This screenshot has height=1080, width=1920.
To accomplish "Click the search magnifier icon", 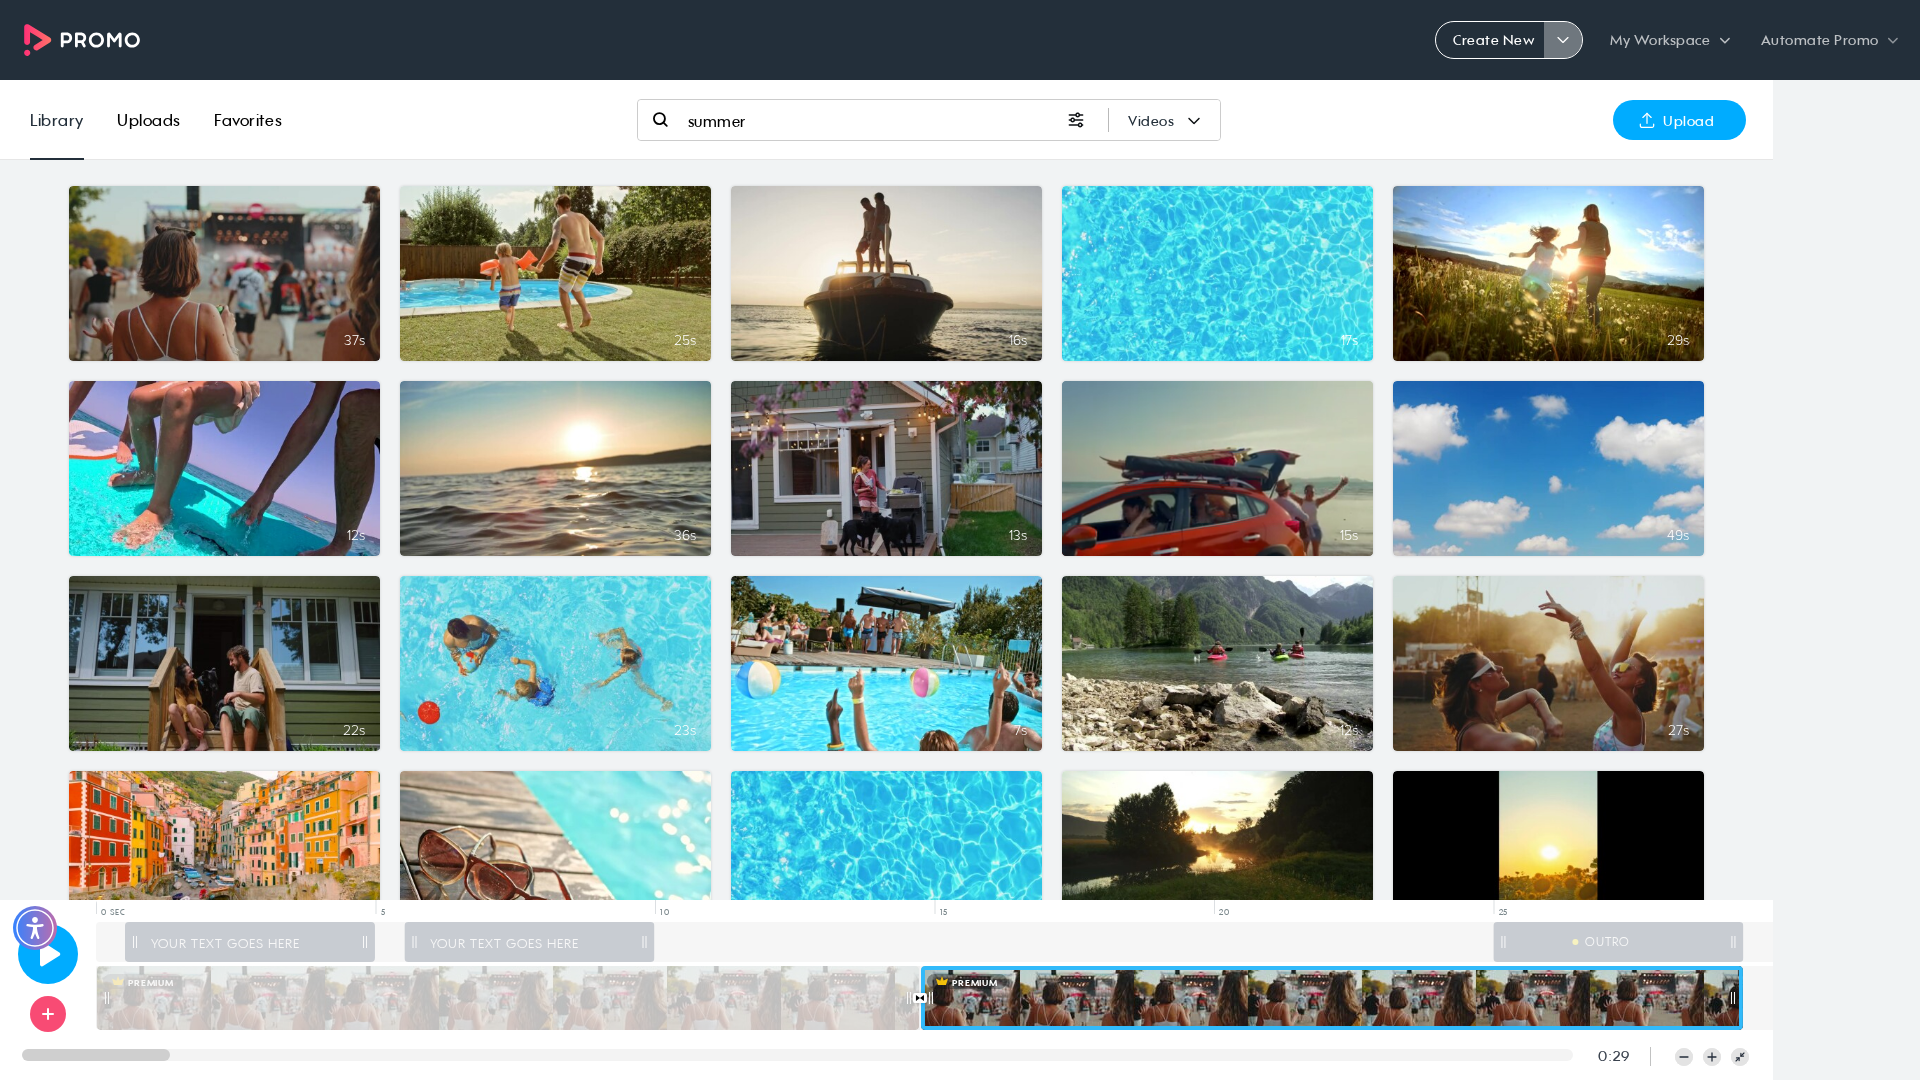I will (660, 120).
